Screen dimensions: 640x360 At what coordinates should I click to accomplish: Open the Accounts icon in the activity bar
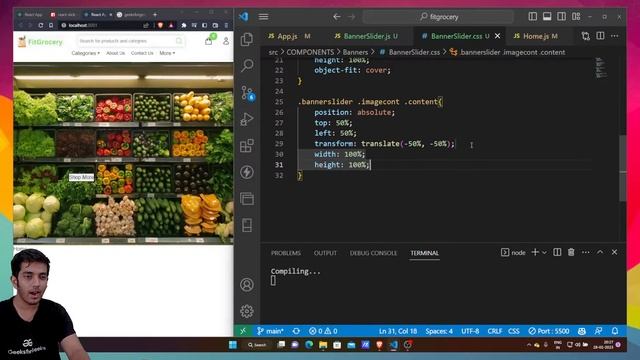(247, 284)
